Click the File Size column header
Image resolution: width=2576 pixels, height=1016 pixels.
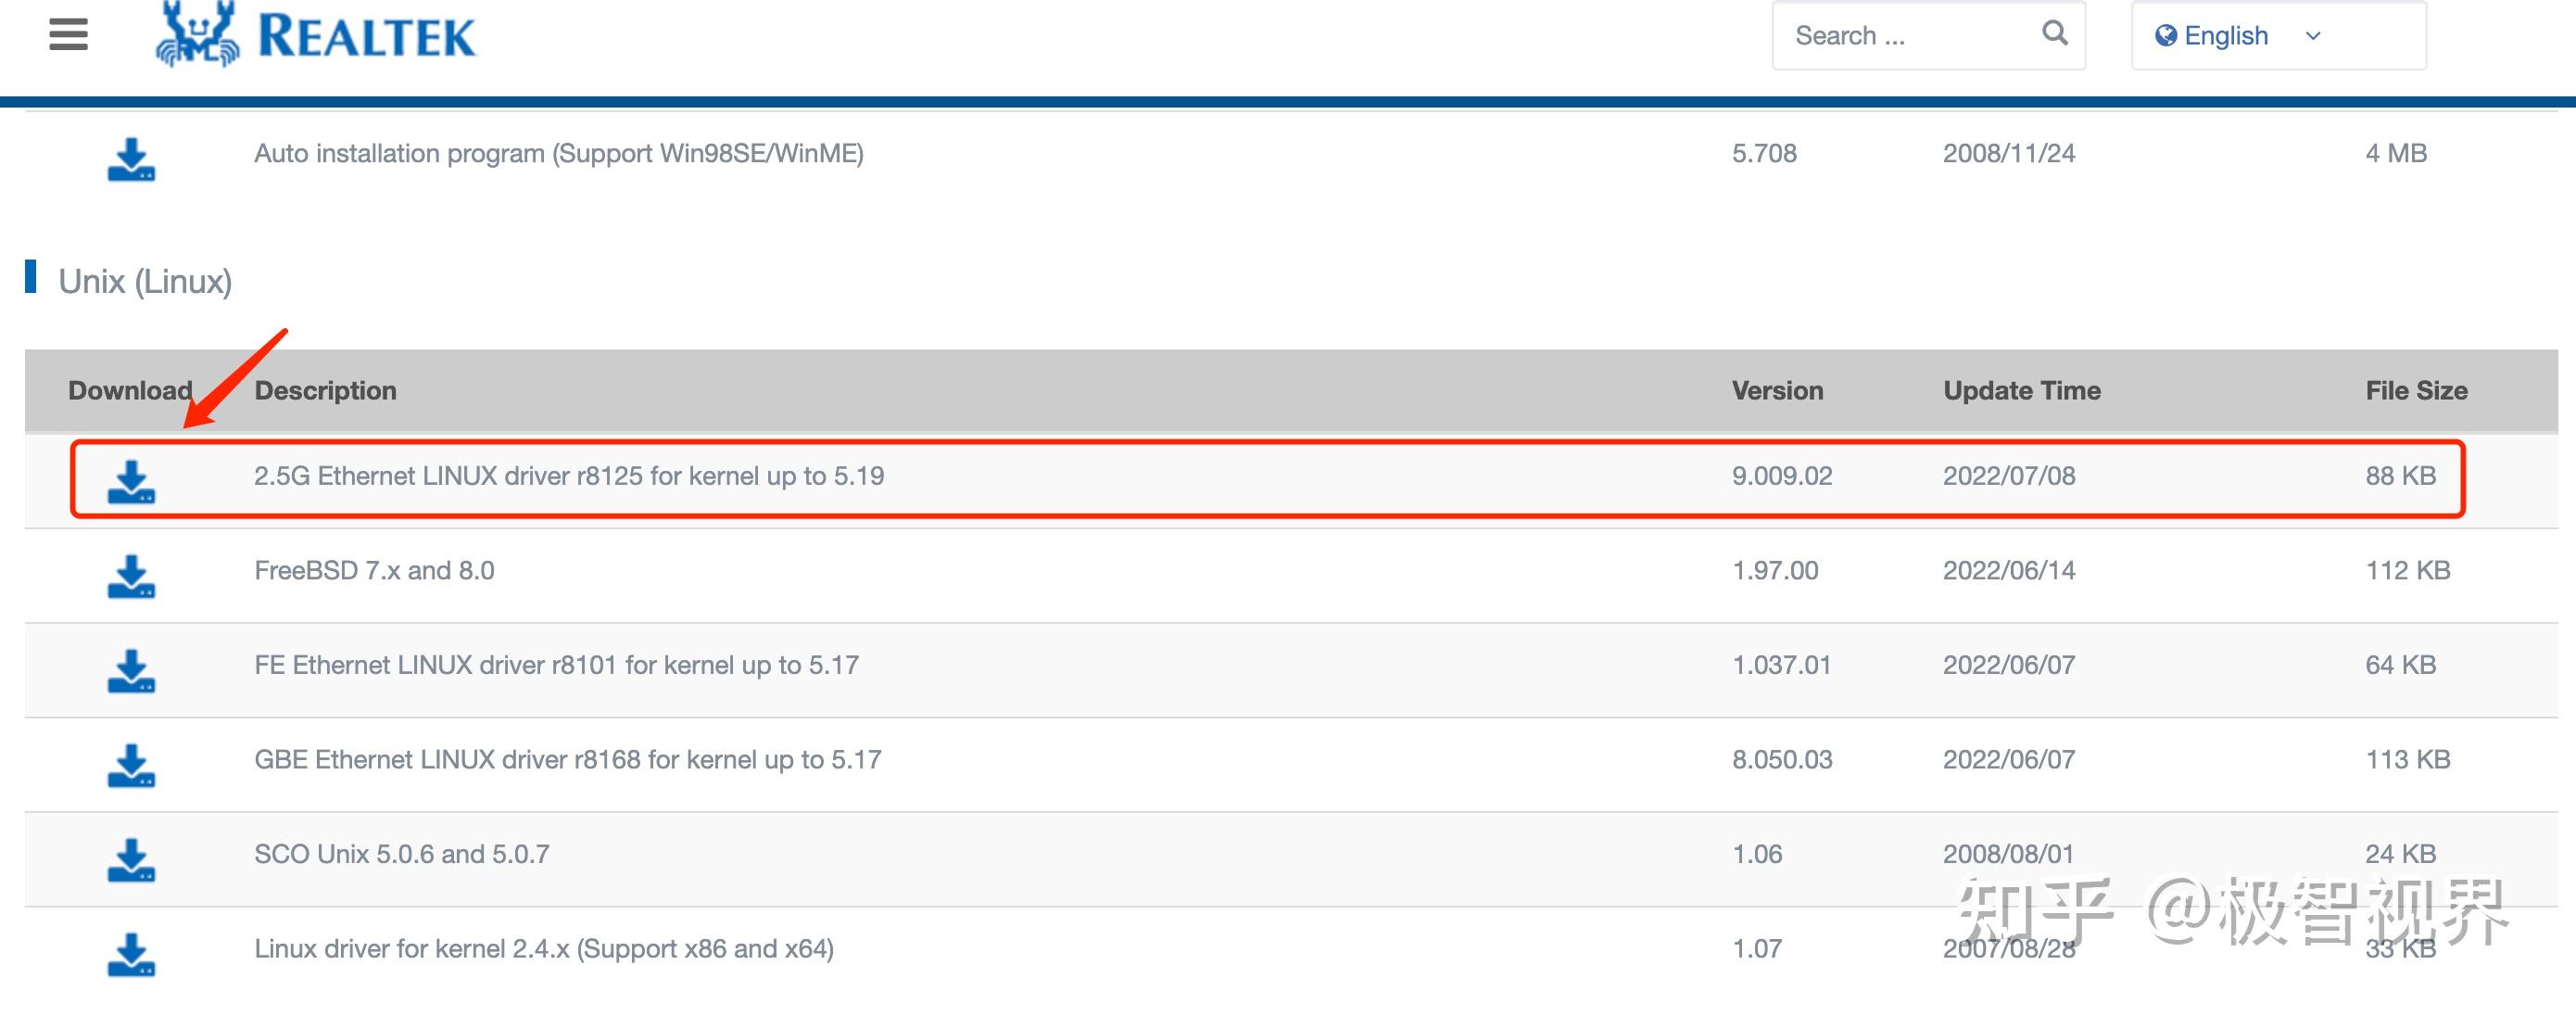(x=2415, y=391)
